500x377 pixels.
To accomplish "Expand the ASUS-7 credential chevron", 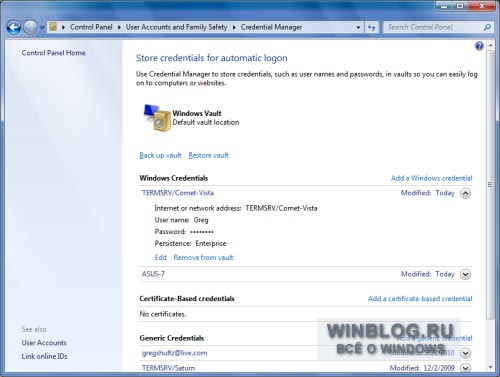I will point(465,274).
